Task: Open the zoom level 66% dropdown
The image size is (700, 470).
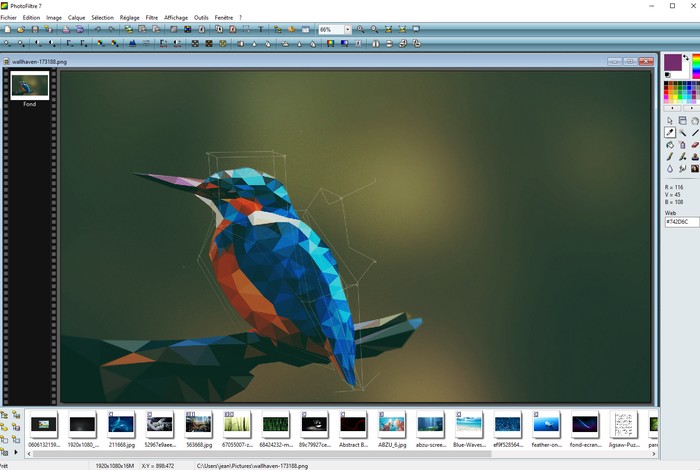Action: click(x=348, y=30)
